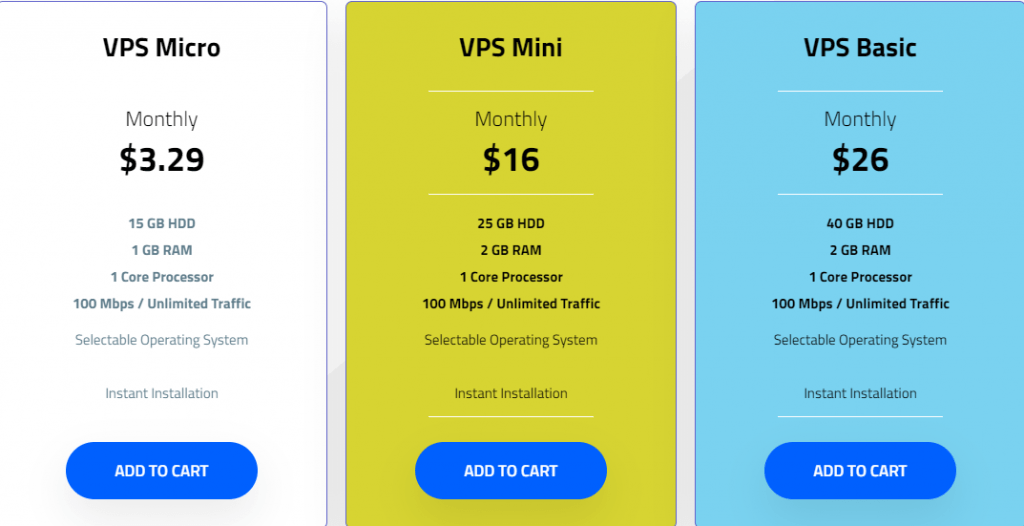Screen dimensions: 1024x526
Task: Click 2 GB RAM in VPS Mini
Action: coord(511,250)
